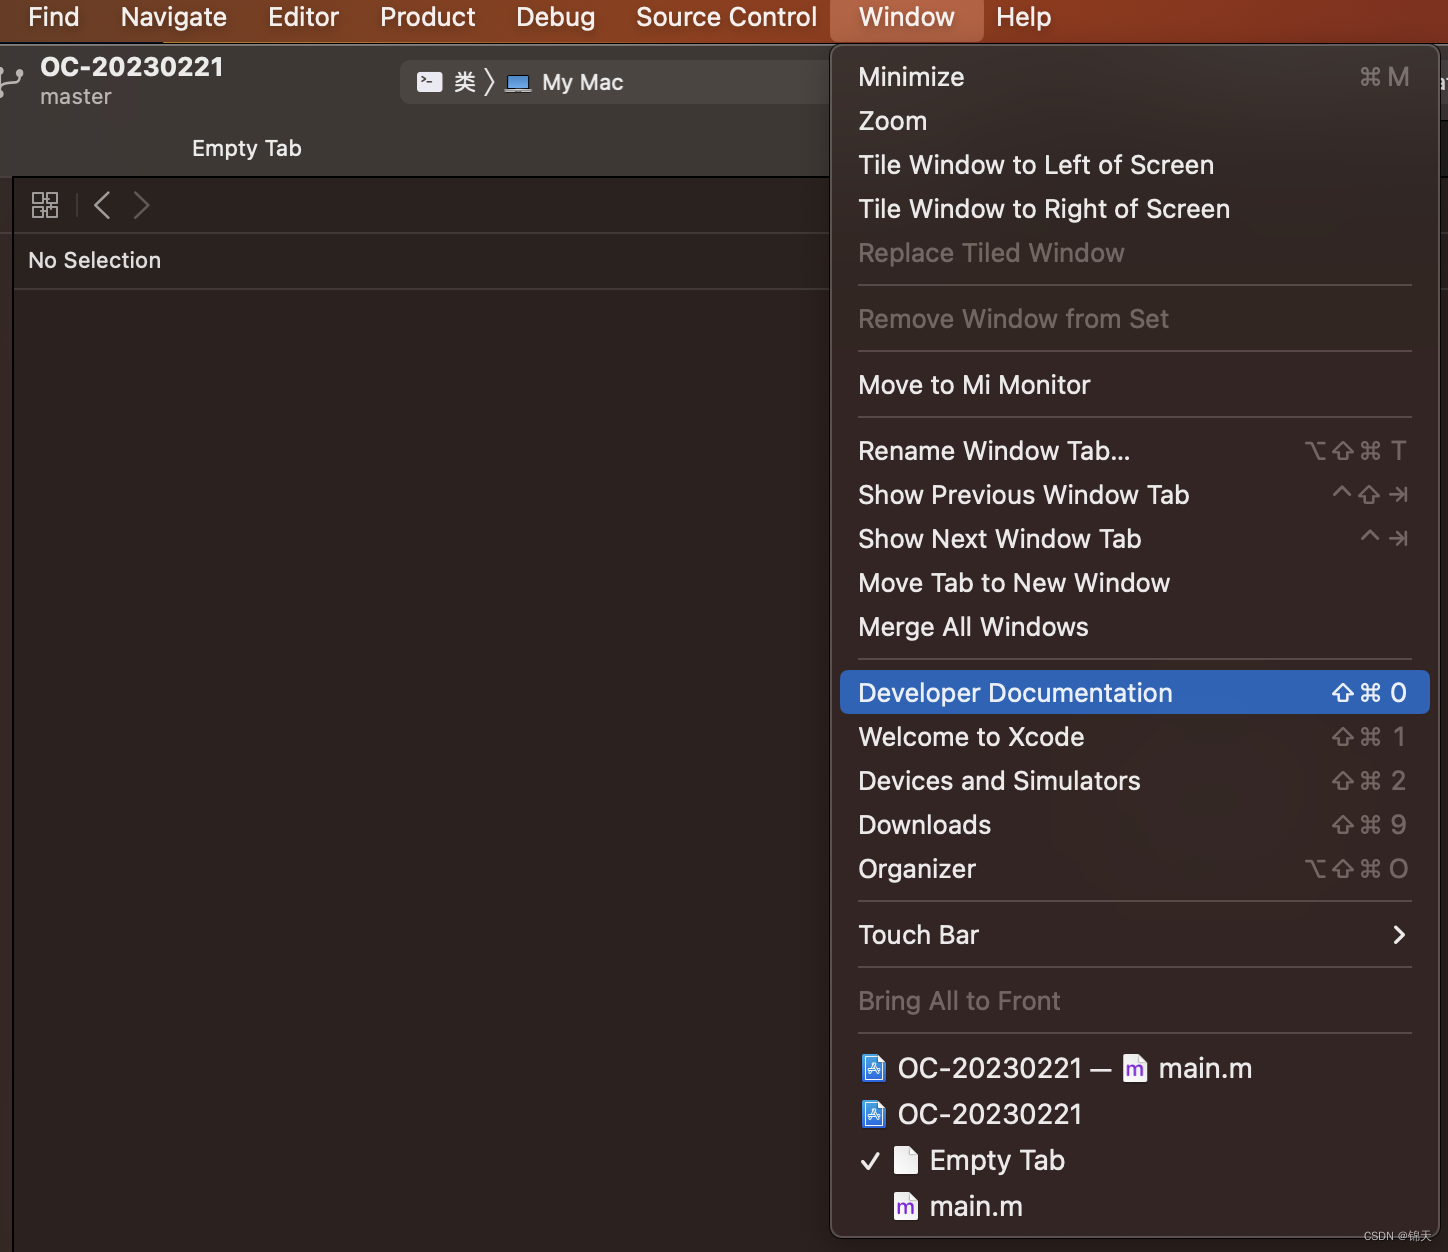Open Developer Documentation

1135,693
